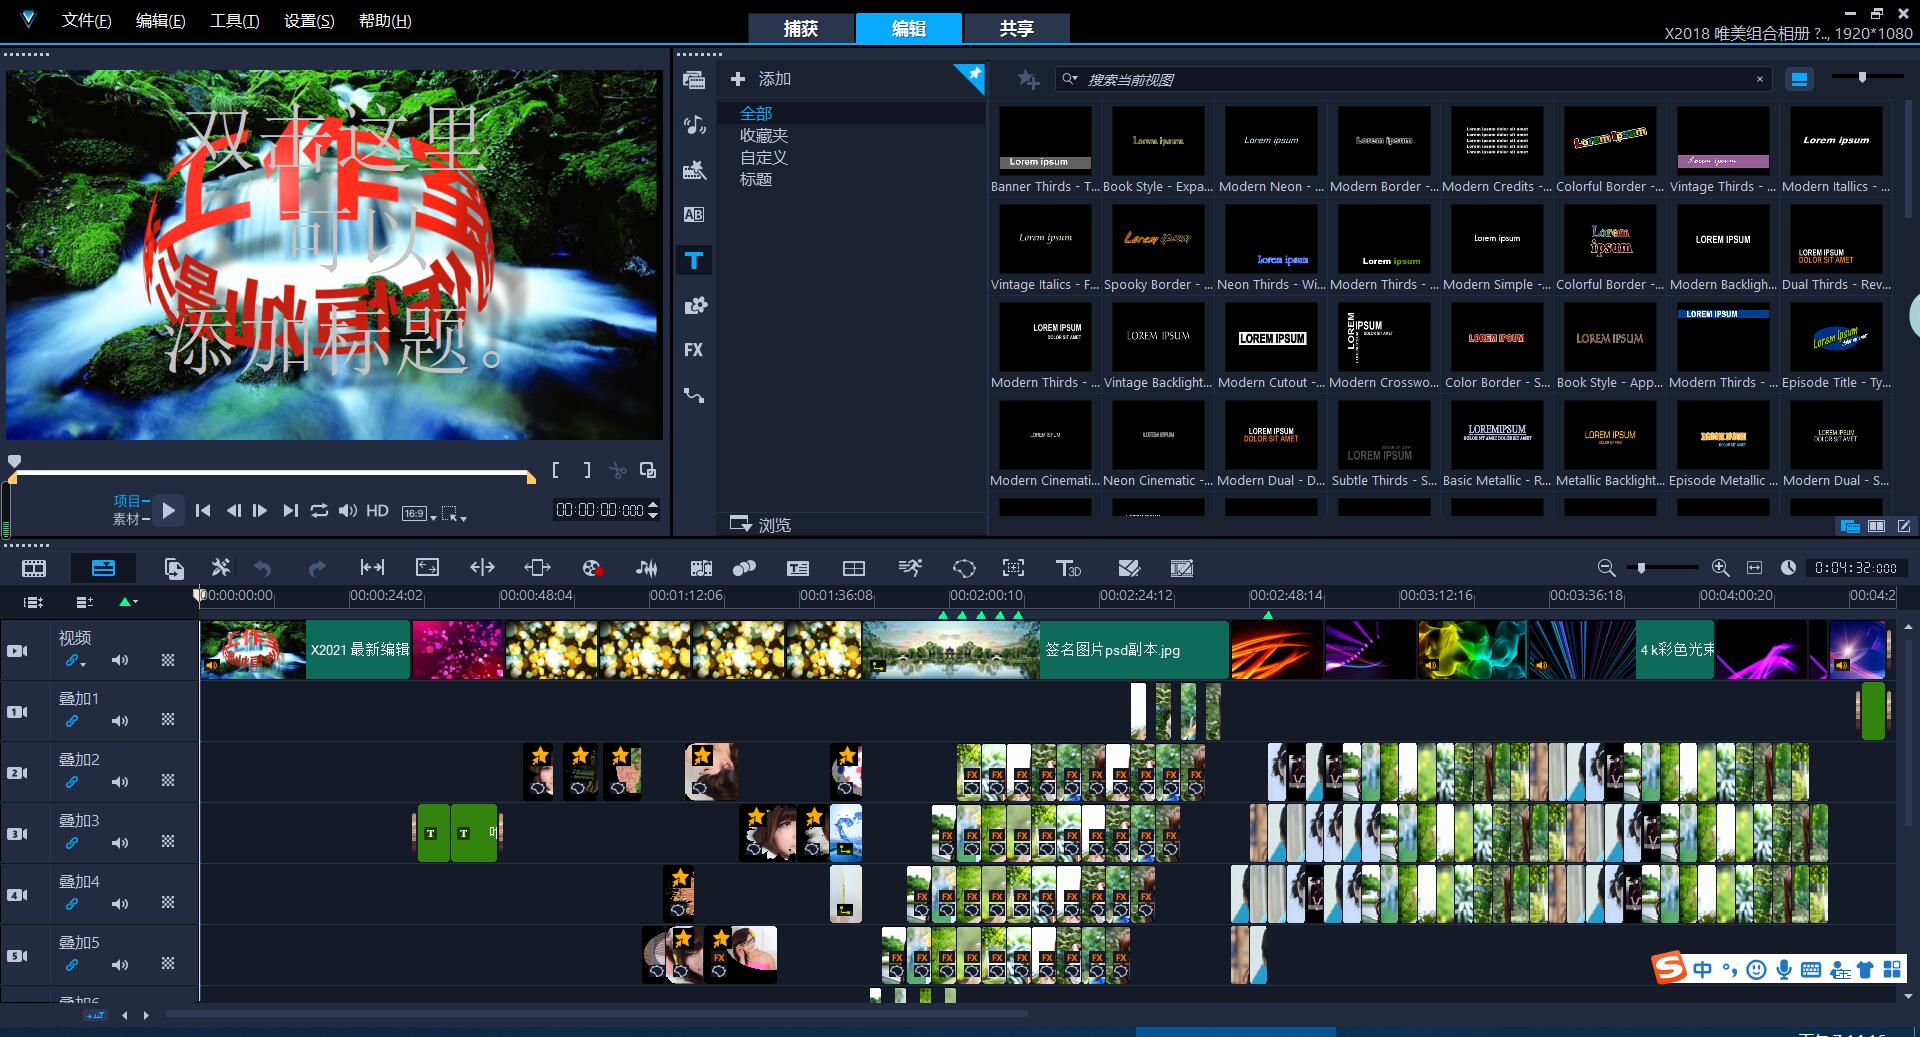Click the redo arrow in timeline toolbar

(x=317, y=568)
